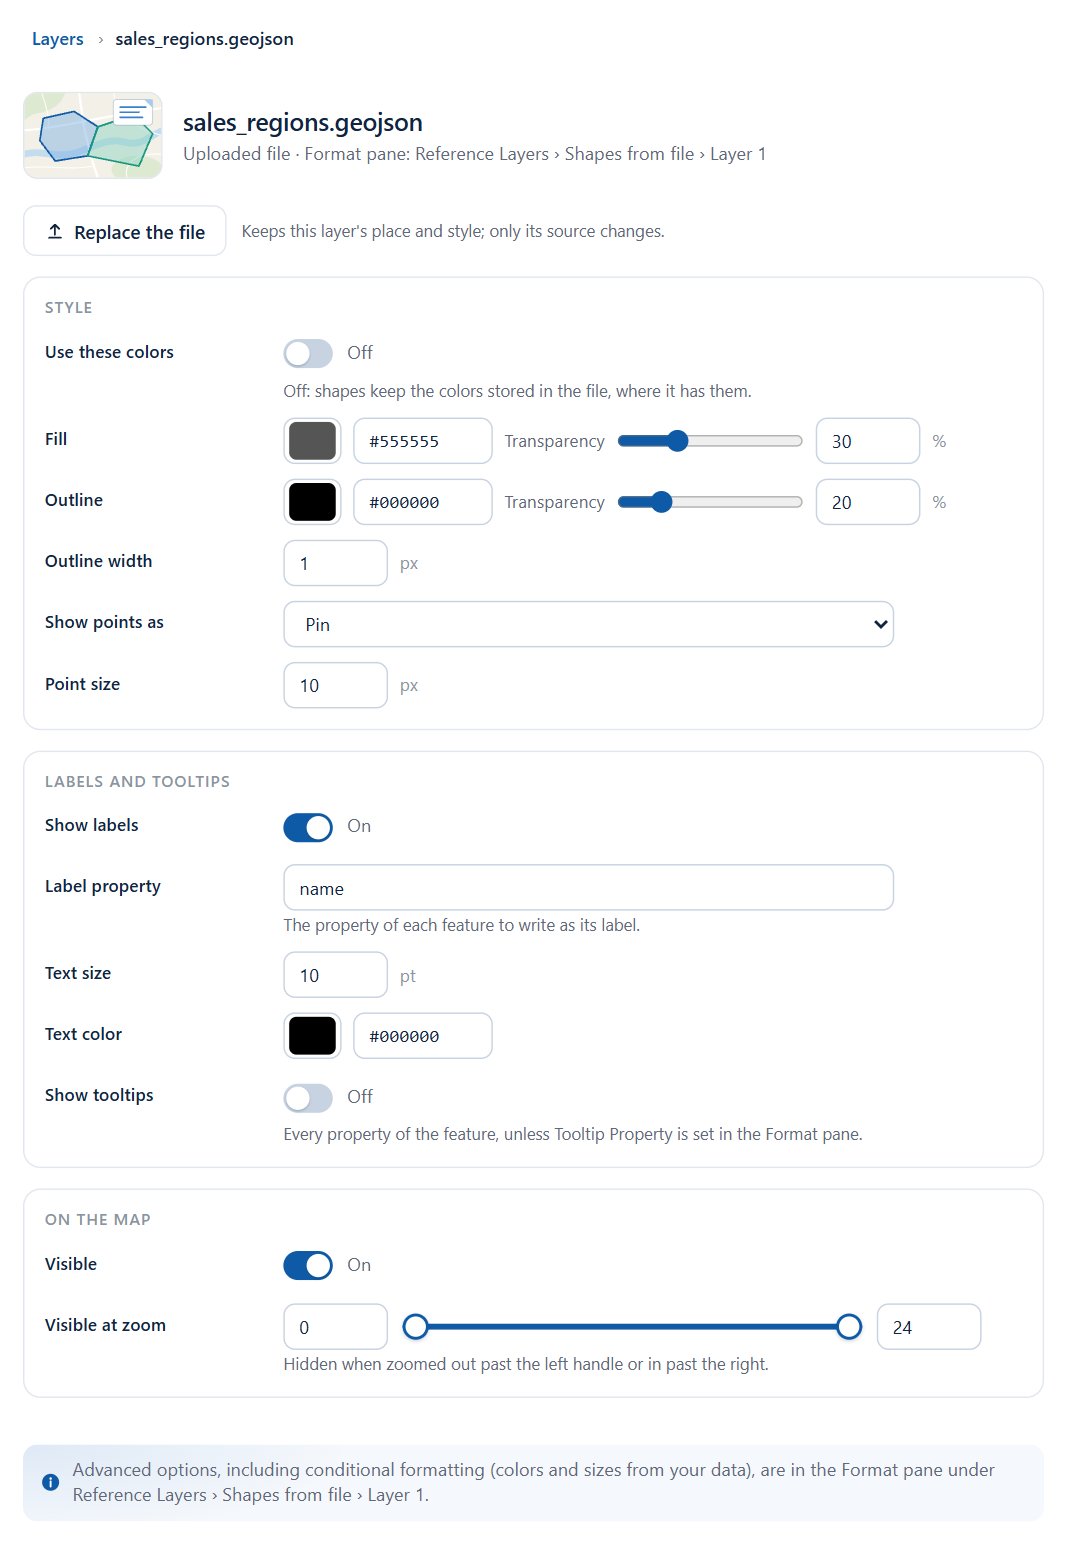Switch off the Visible toggle
Screen dimensions: 1068x1545
(308, 1266)
